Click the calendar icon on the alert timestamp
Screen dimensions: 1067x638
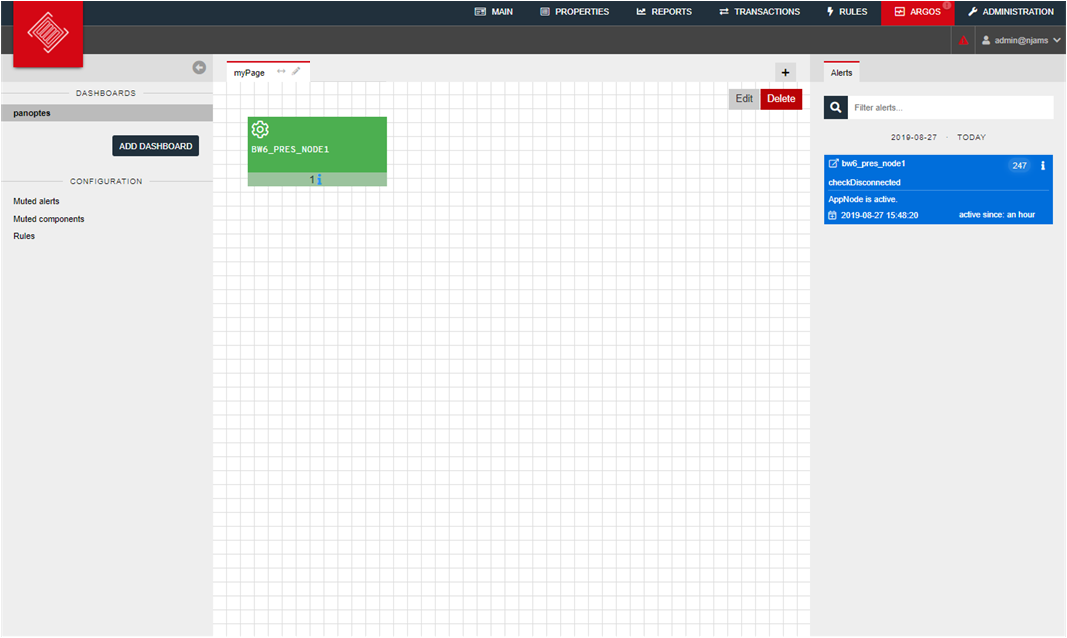pos(832,215)
